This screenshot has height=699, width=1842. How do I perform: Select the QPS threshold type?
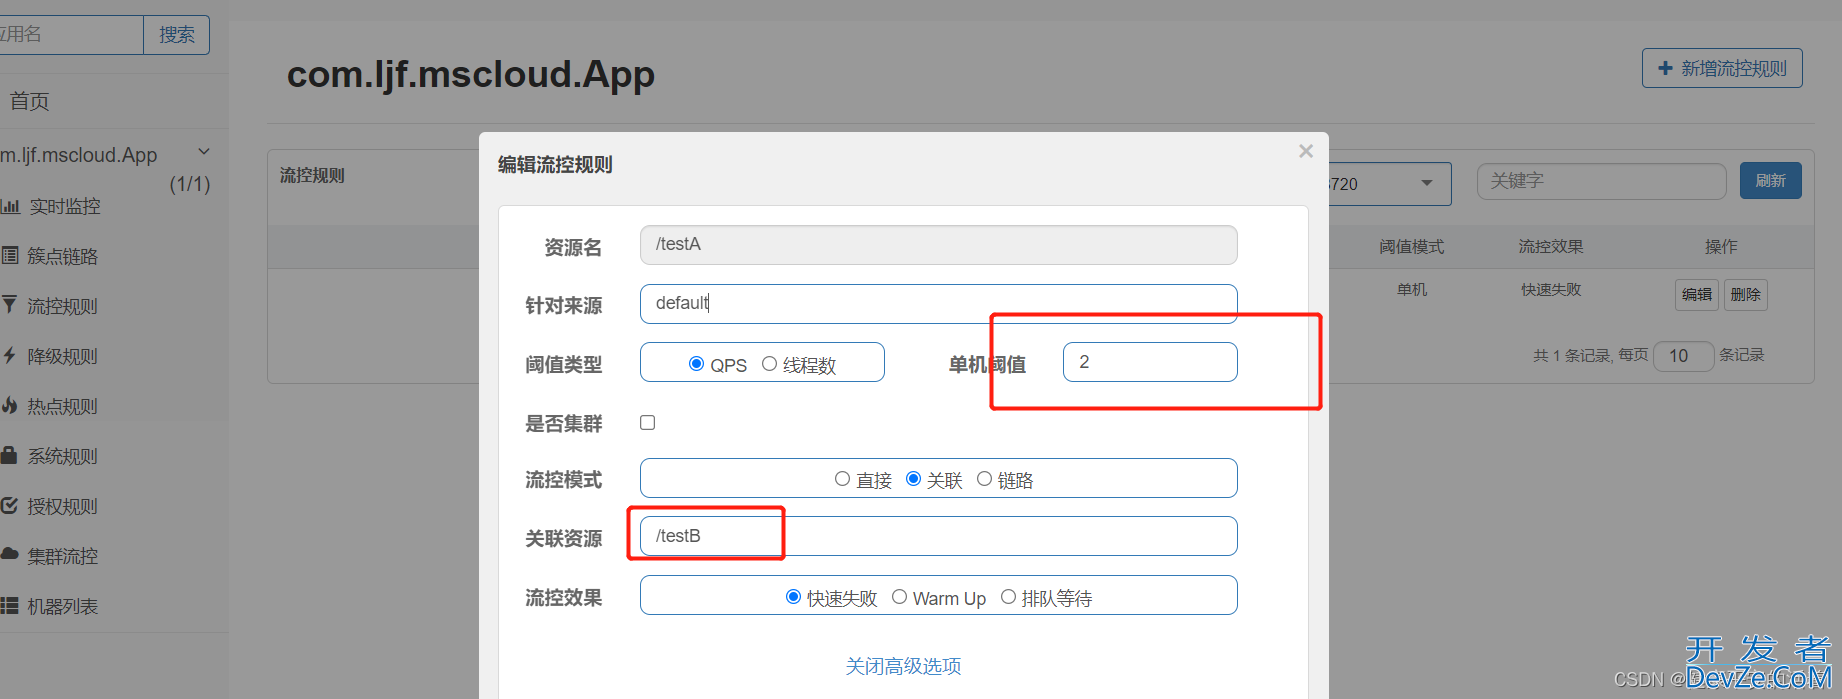tap(696, 364)
